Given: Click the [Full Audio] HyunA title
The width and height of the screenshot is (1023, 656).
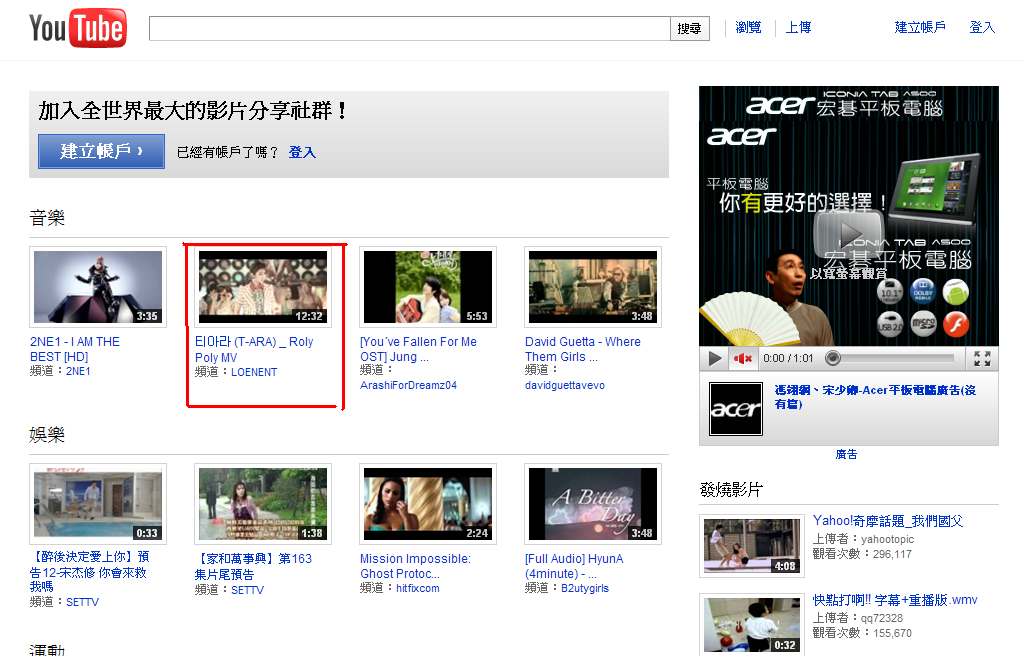Looking at the screenshot, I should point(574,566).
